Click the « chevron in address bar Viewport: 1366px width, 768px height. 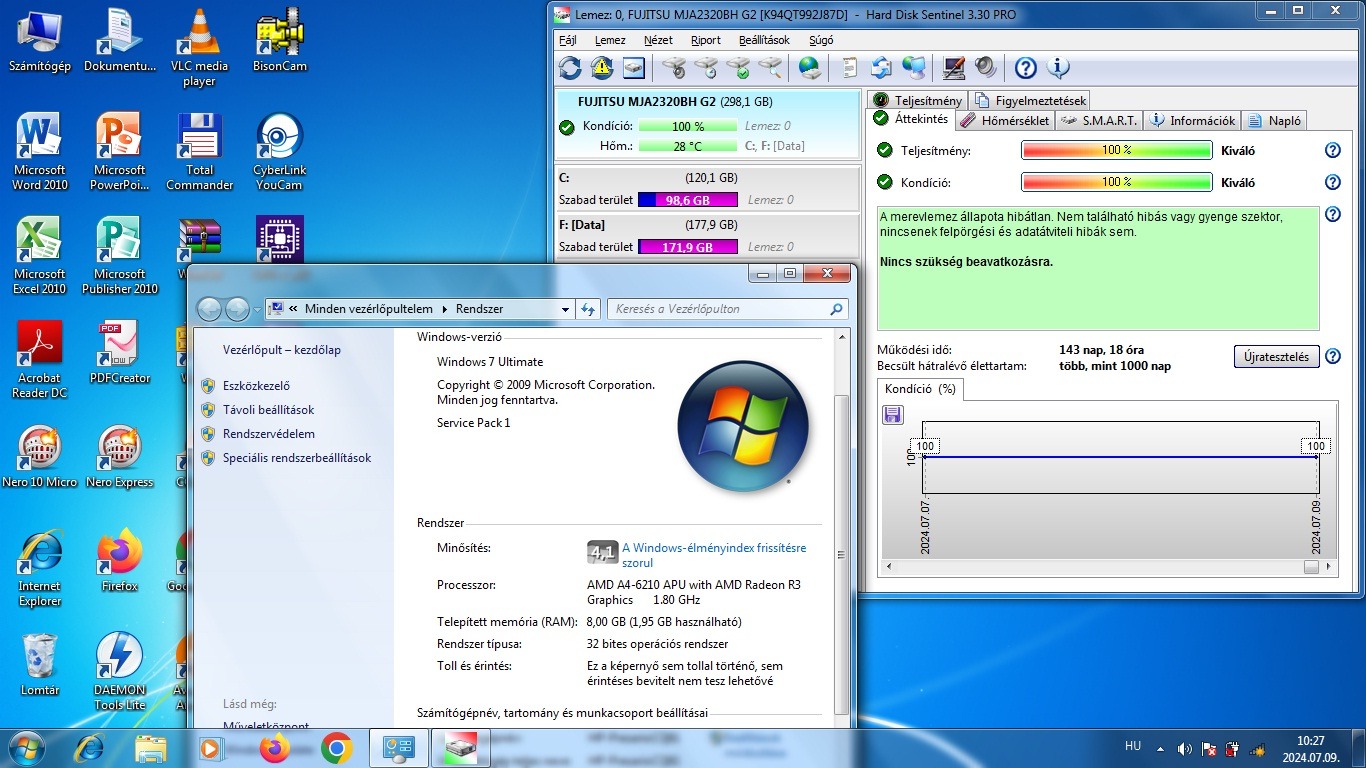pyautogui.click(x=292, y=309)
